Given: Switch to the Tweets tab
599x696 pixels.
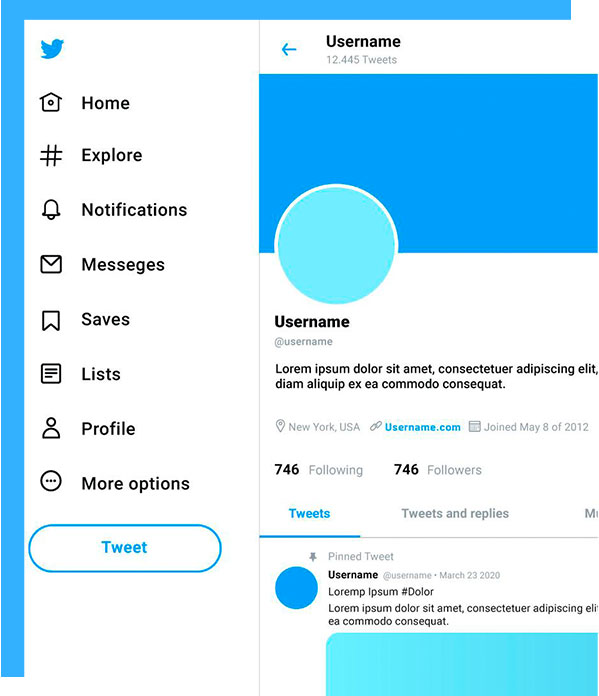Looking at the screenshot, I should pyautogui.click(x=309, y=514).
